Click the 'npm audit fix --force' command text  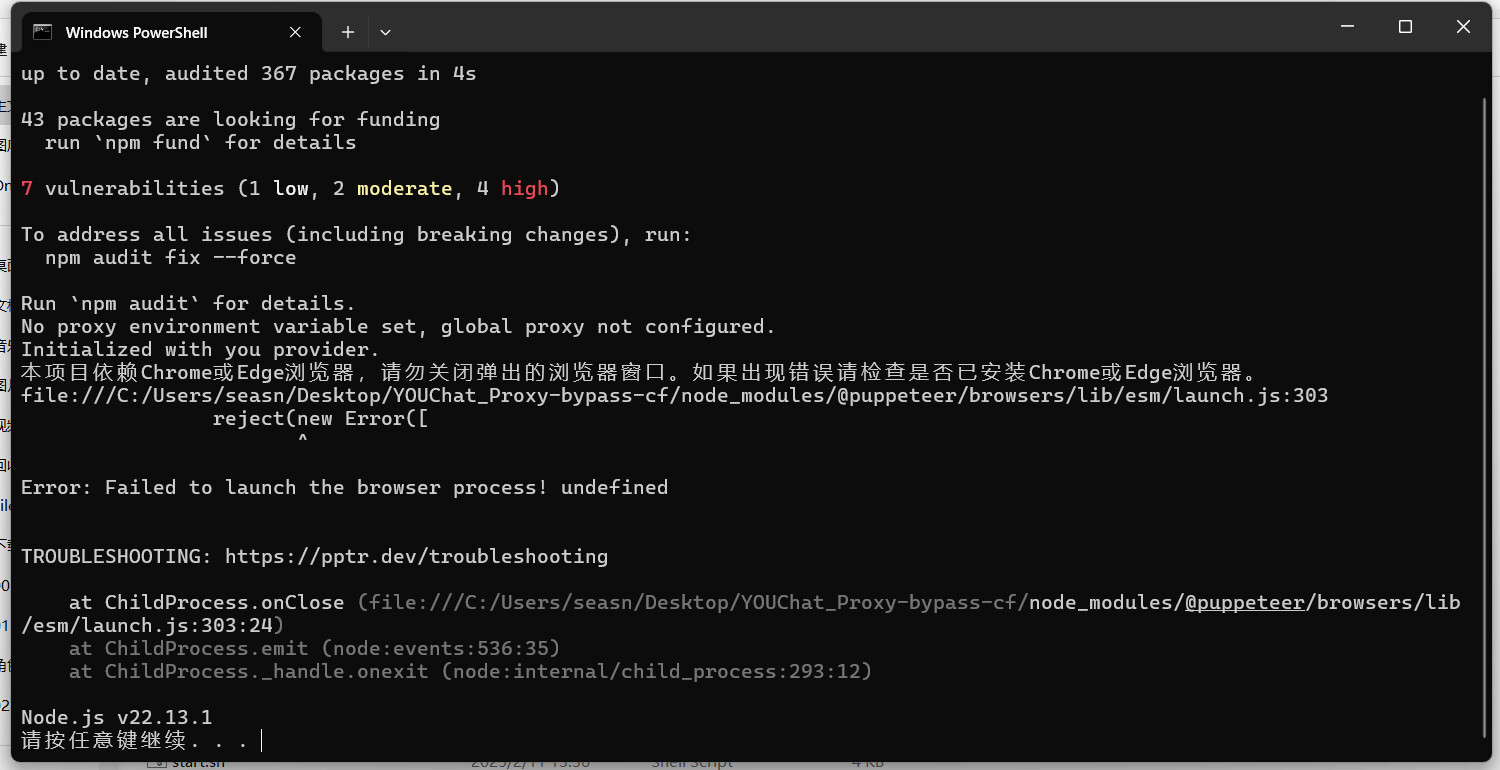(170, 257)
